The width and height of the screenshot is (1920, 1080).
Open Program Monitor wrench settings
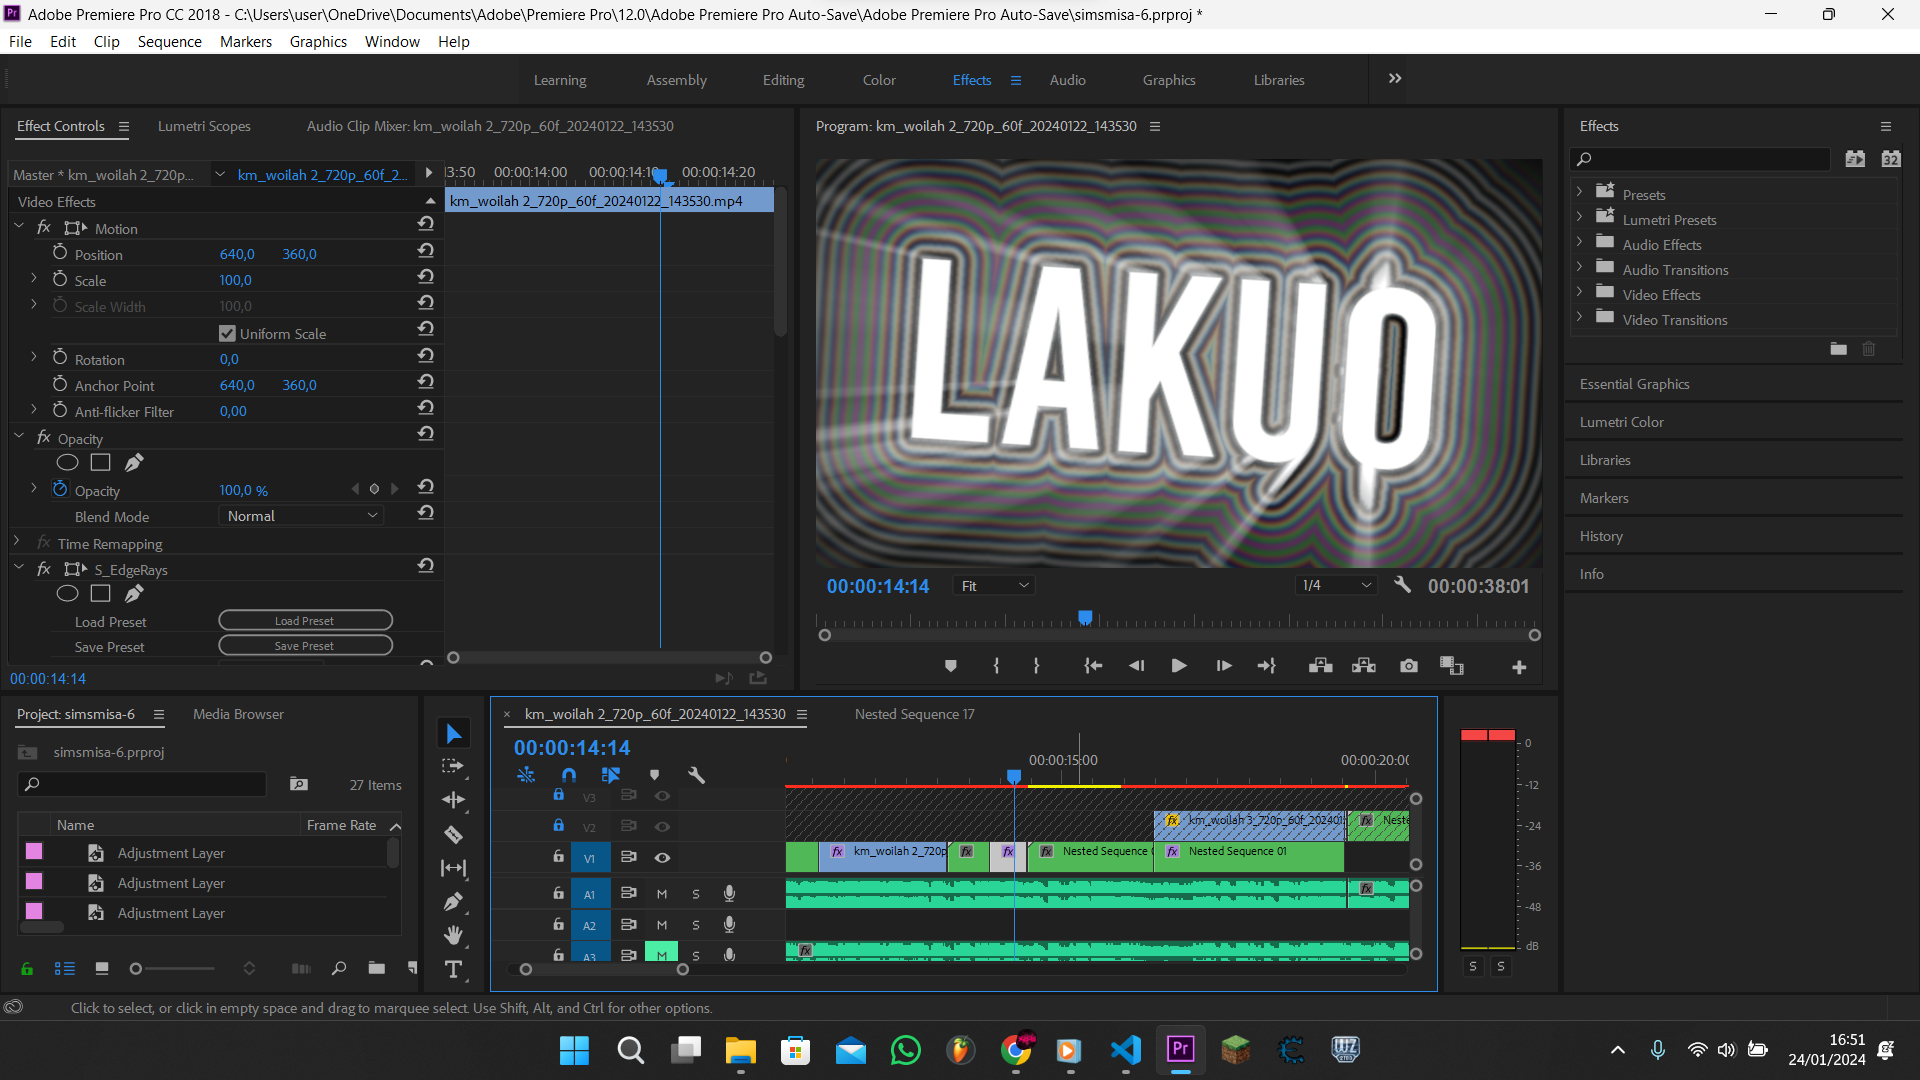pyautogui.click(x=1402, y=585)
